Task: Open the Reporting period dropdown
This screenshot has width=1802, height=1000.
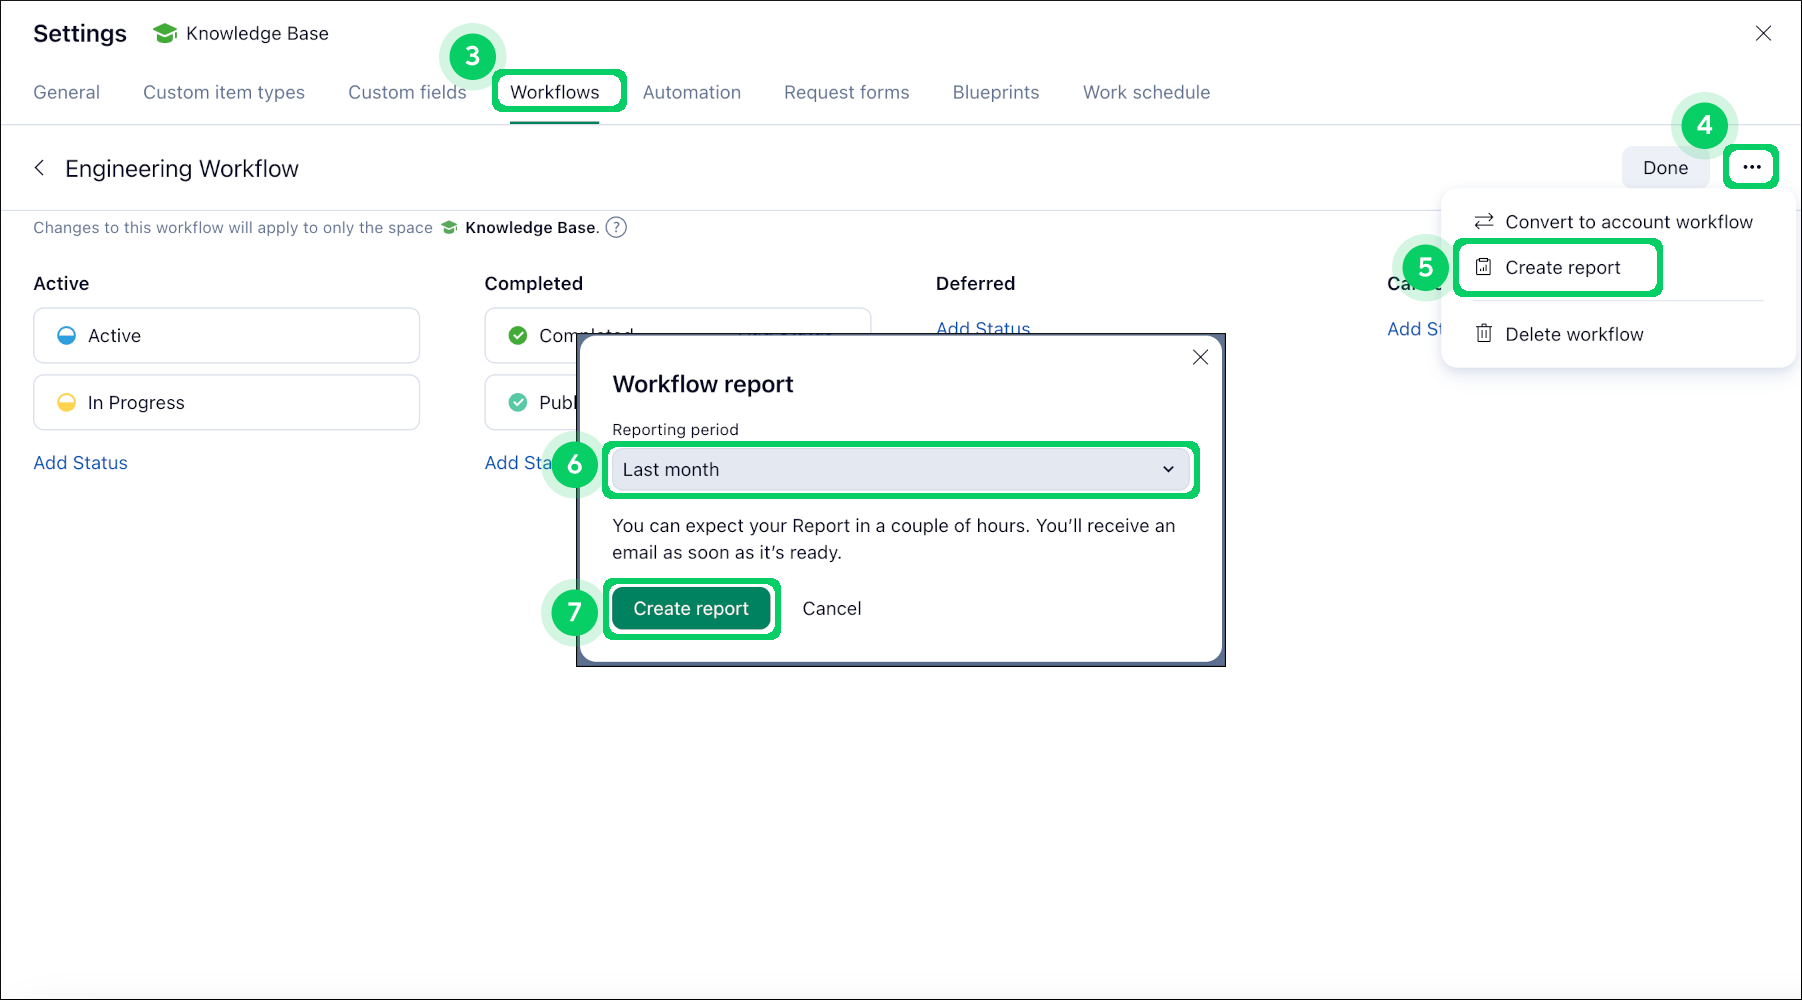Action: click(899, 469)
